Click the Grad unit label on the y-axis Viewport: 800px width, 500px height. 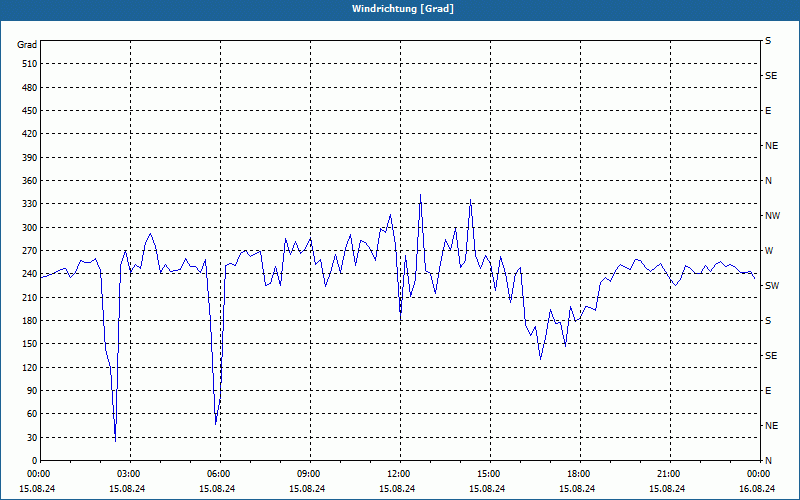(x=27, y=45)
